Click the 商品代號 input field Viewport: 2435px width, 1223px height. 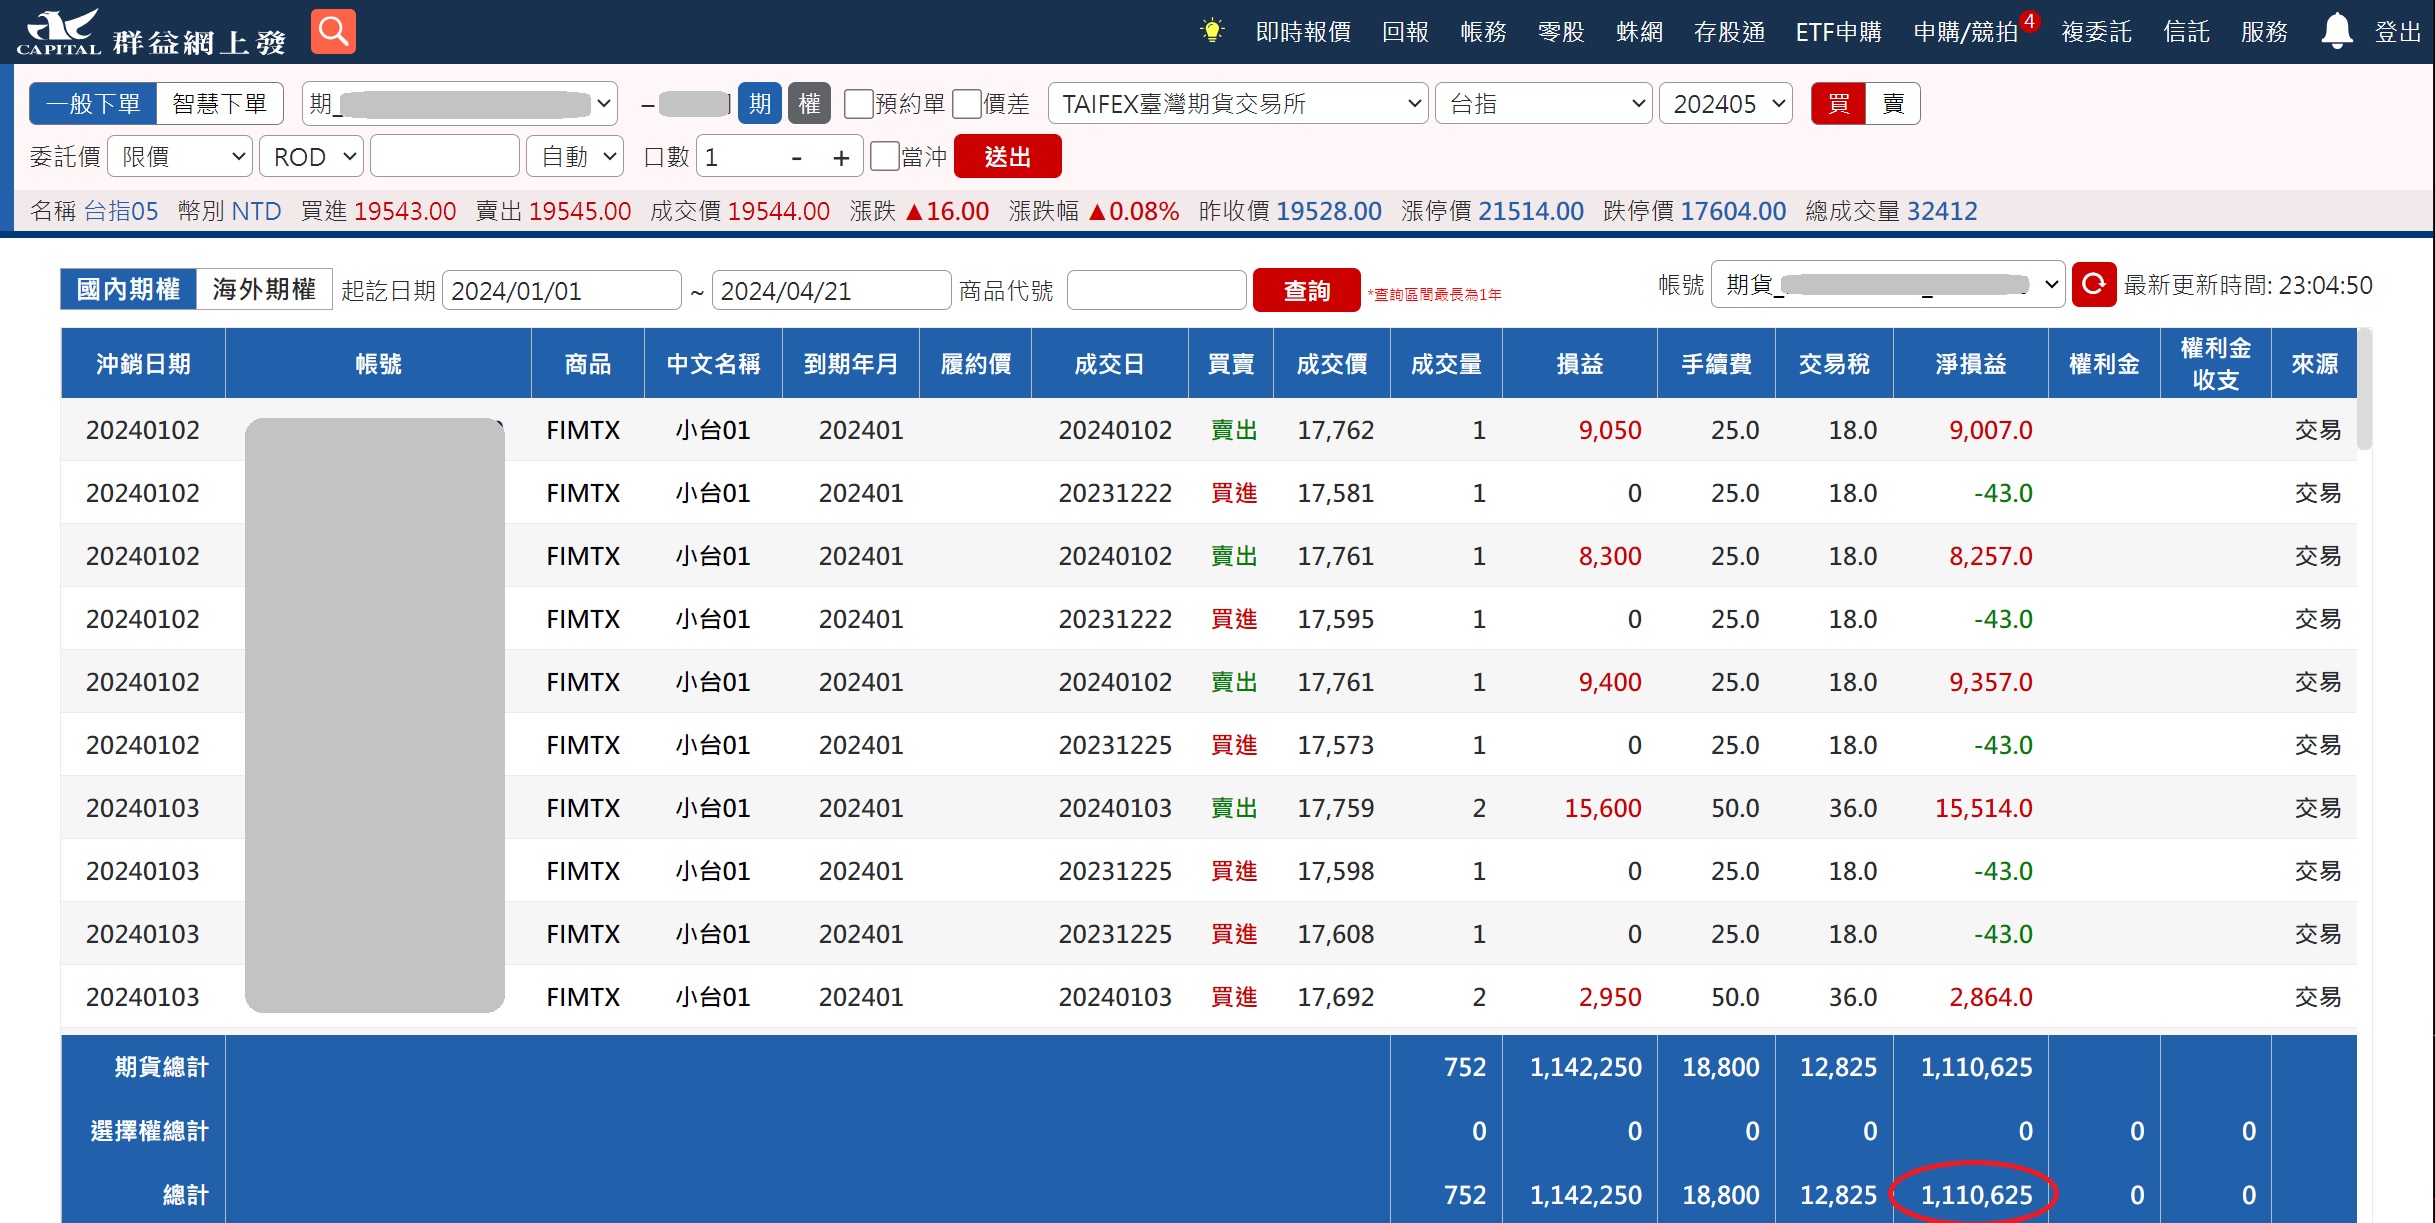pos(1156,291)
